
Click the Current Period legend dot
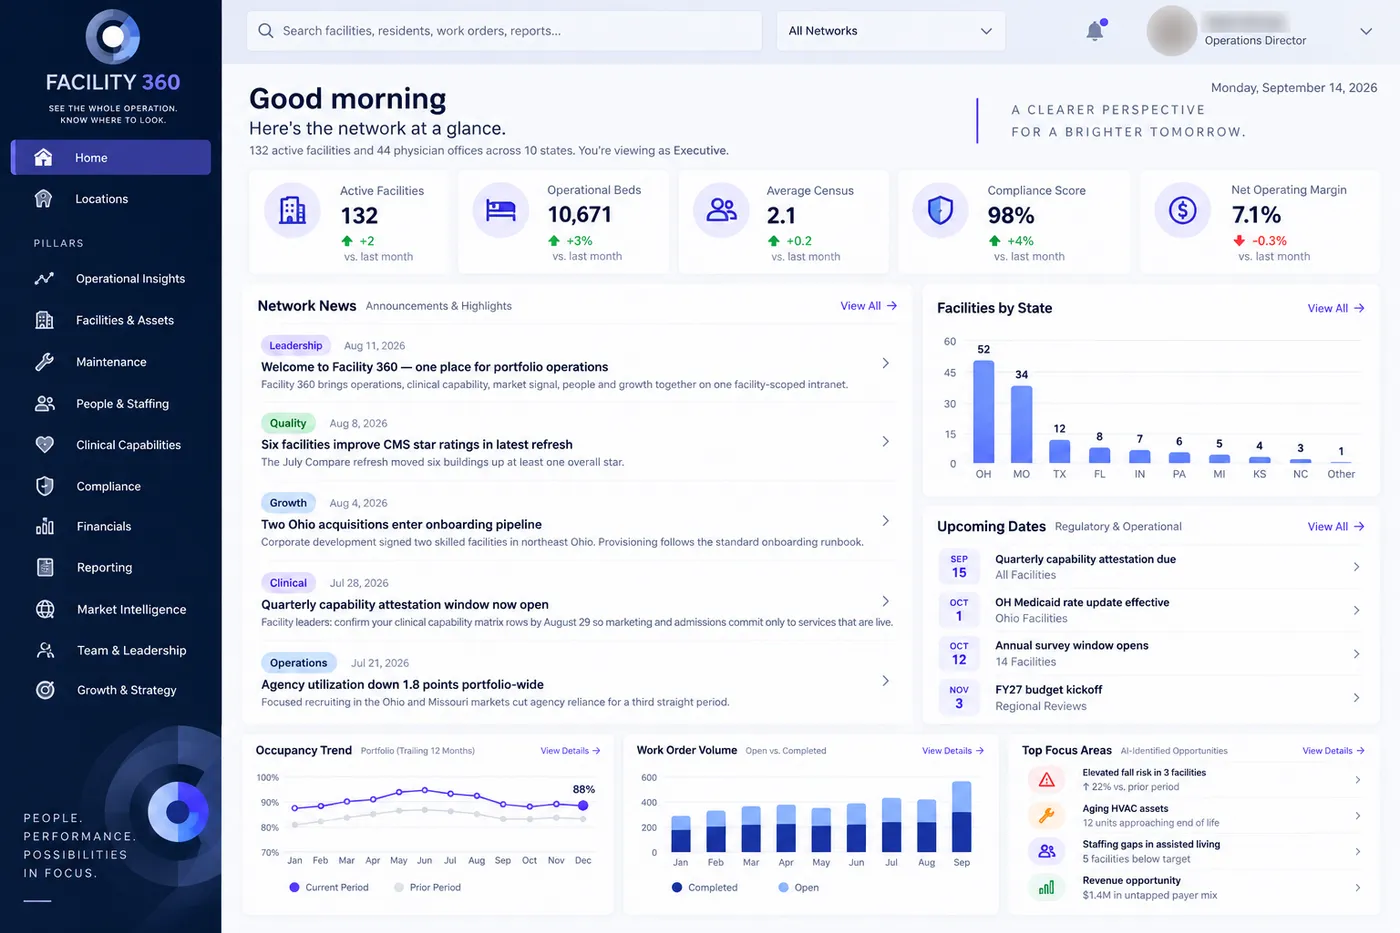tap(294, 887)
